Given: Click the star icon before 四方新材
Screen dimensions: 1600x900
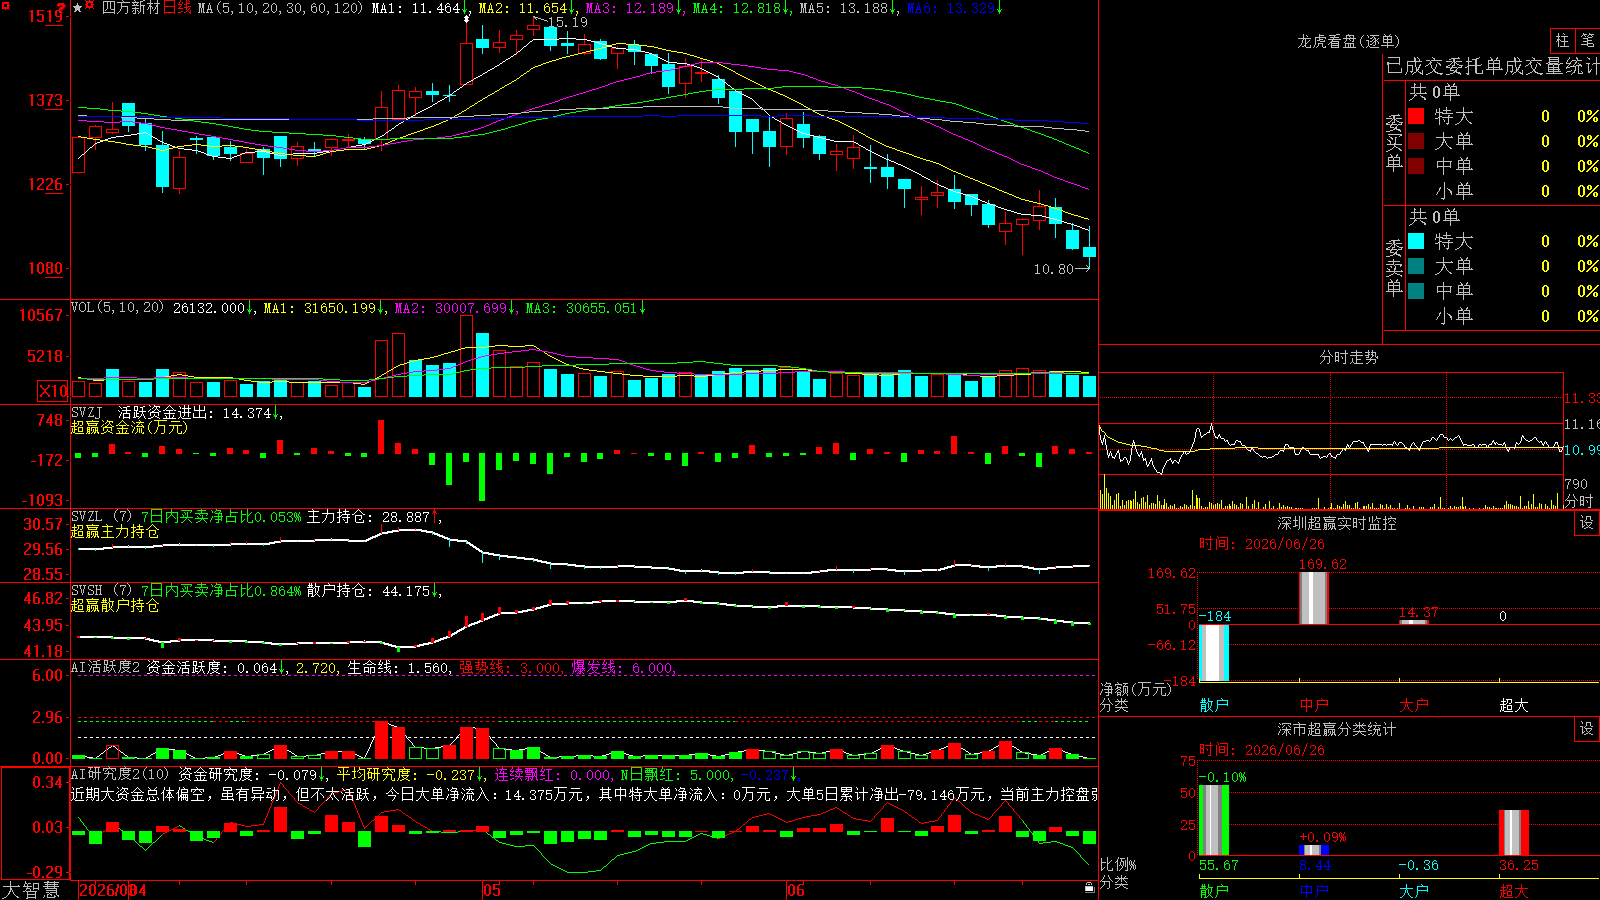Looking at the screenshot, I should [x=78, y=8].
